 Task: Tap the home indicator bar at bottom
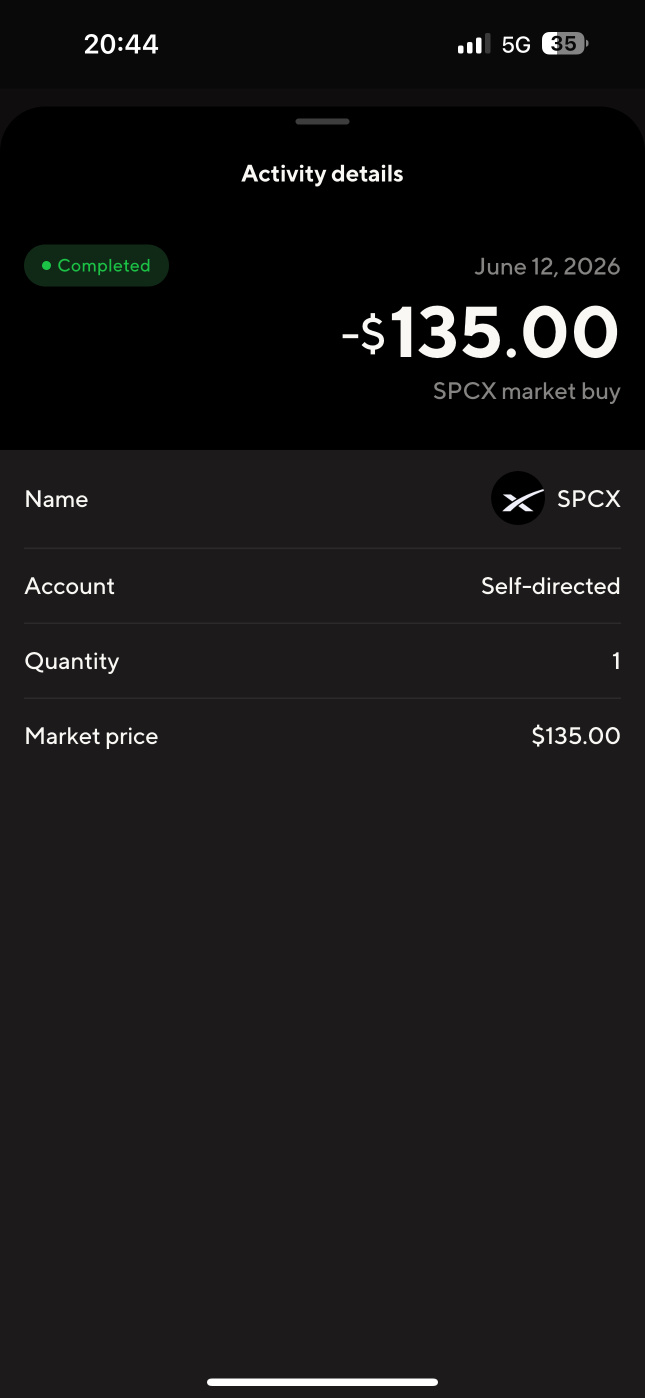[x=322, y=1382]
